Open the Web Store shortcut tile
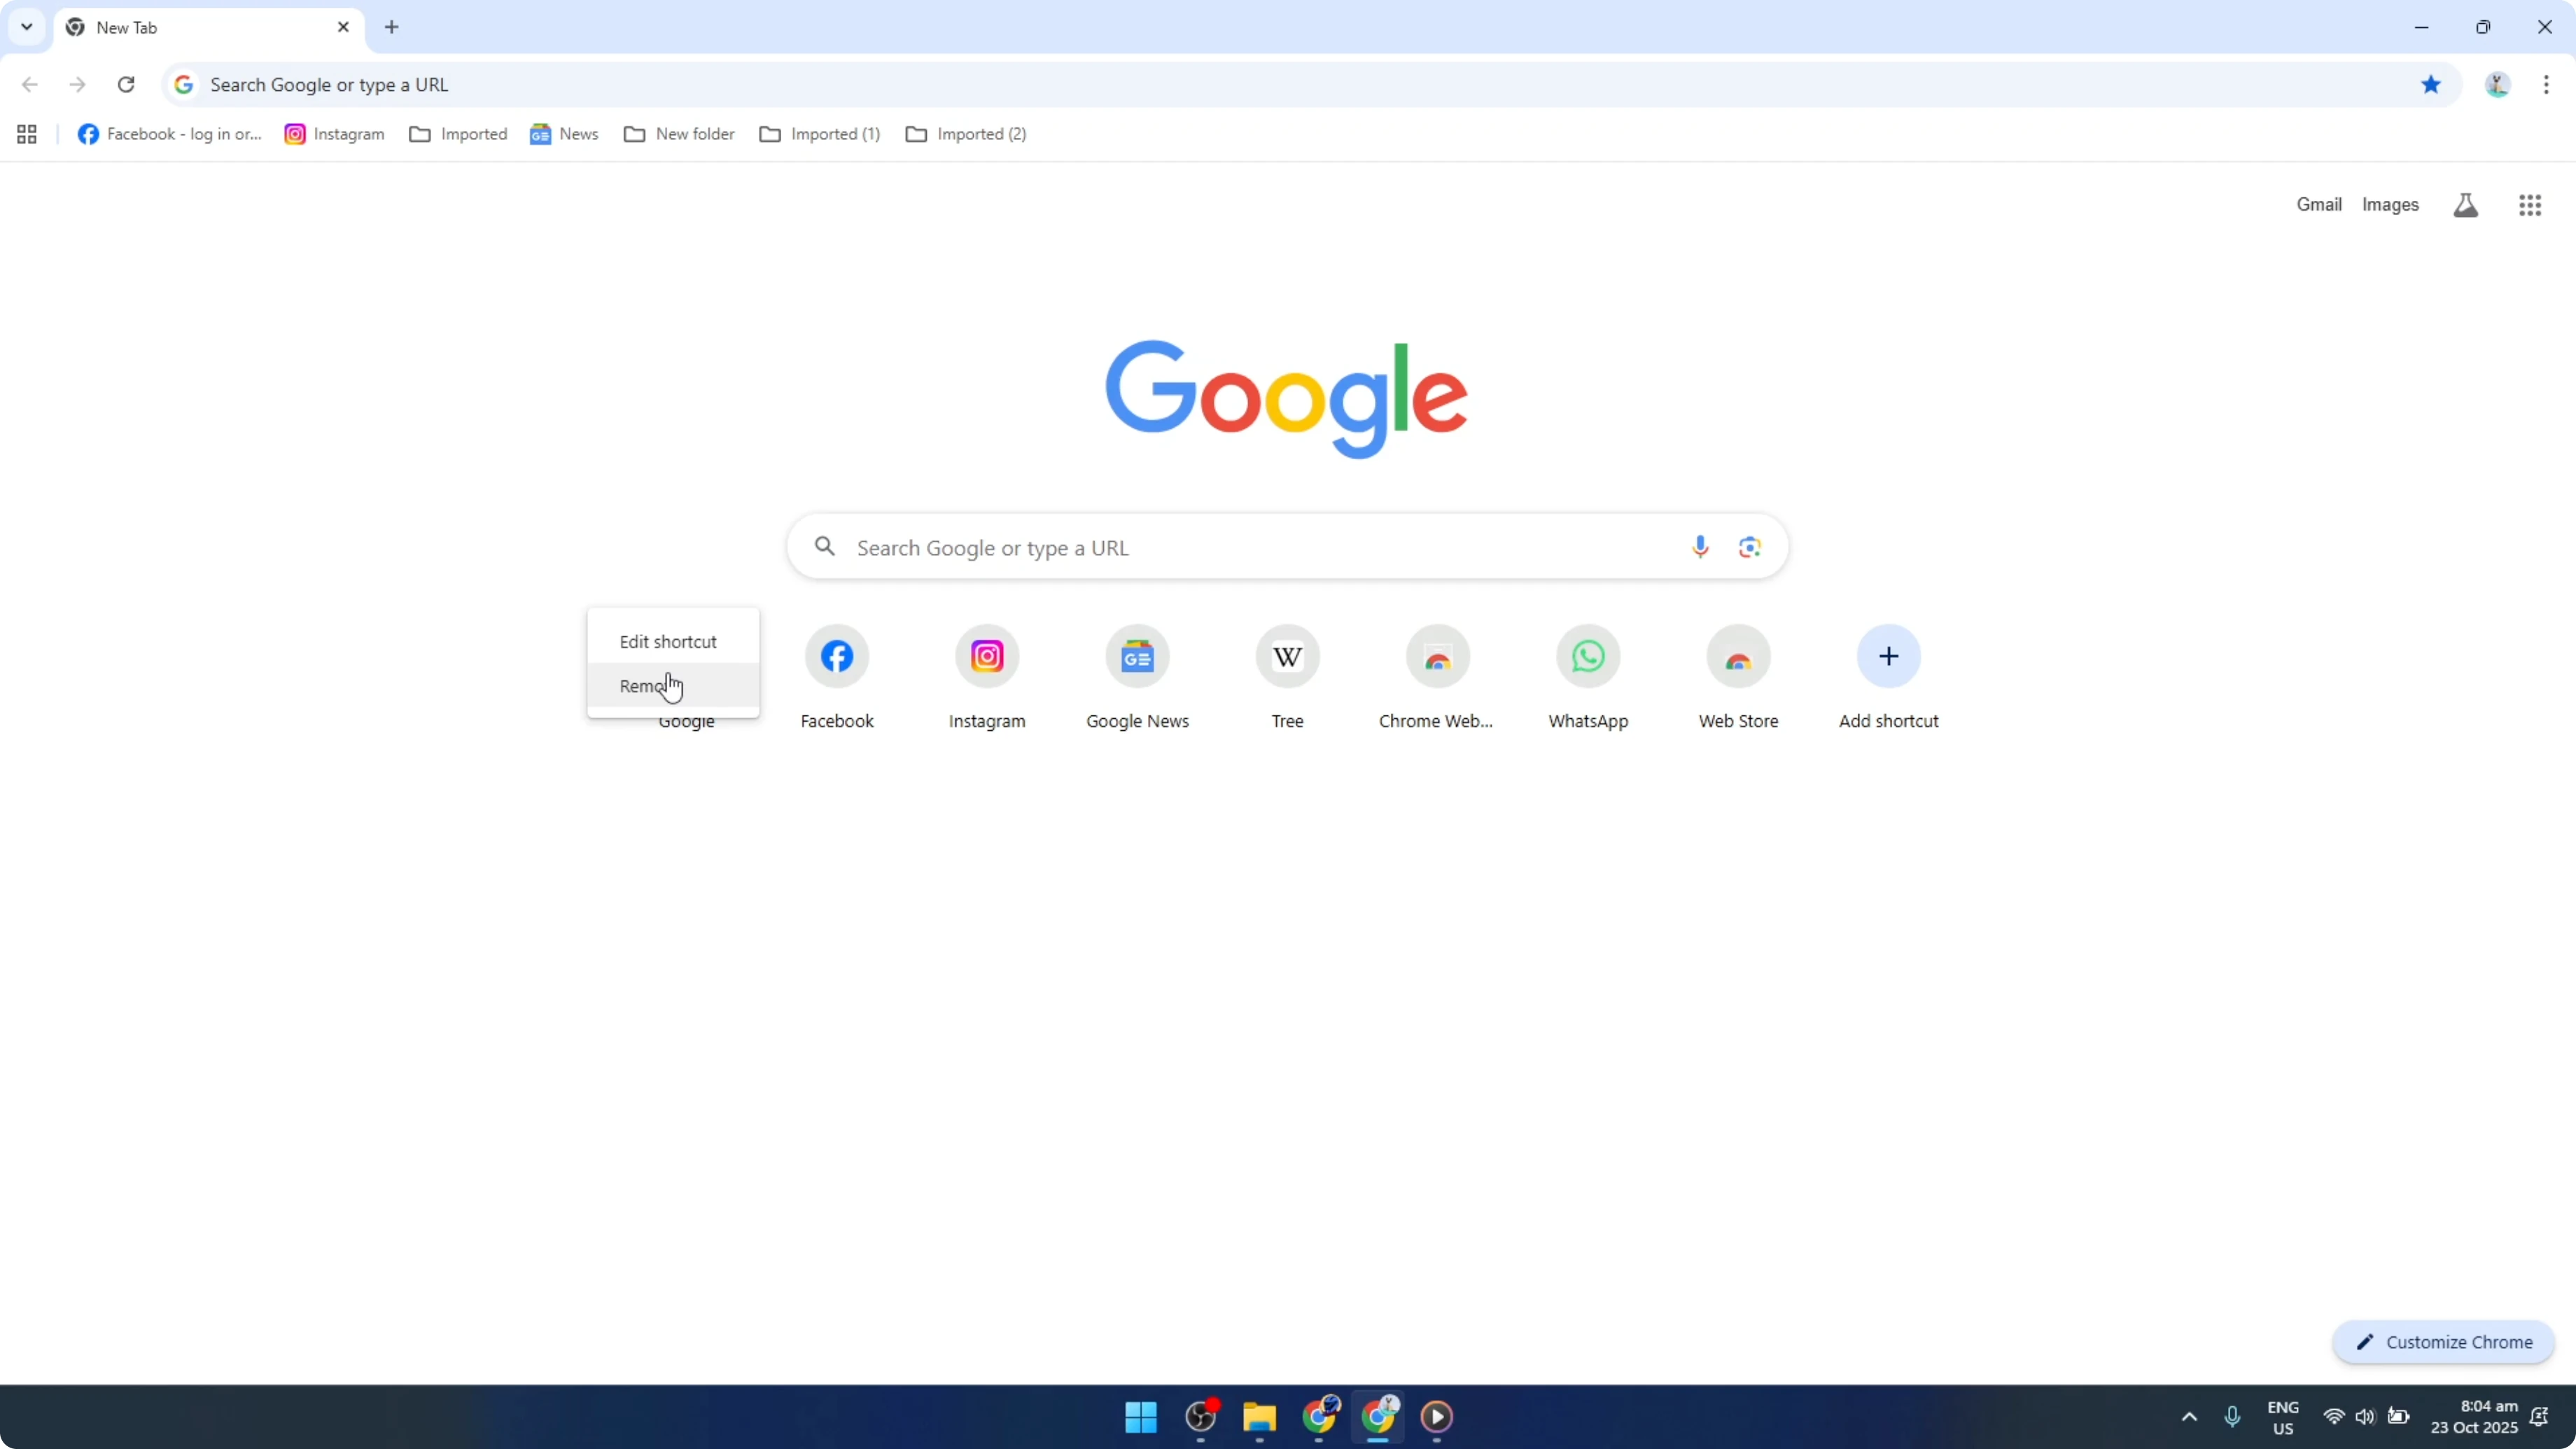This screenshot has height=1449, width=2576. [1738, 677]
